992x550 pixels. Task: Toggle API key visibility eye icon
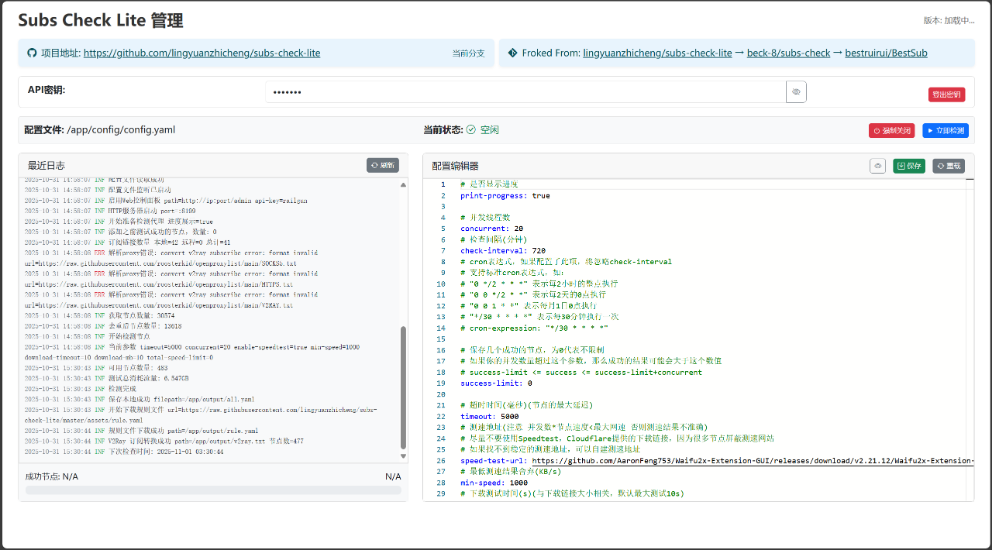pos(796,92)
